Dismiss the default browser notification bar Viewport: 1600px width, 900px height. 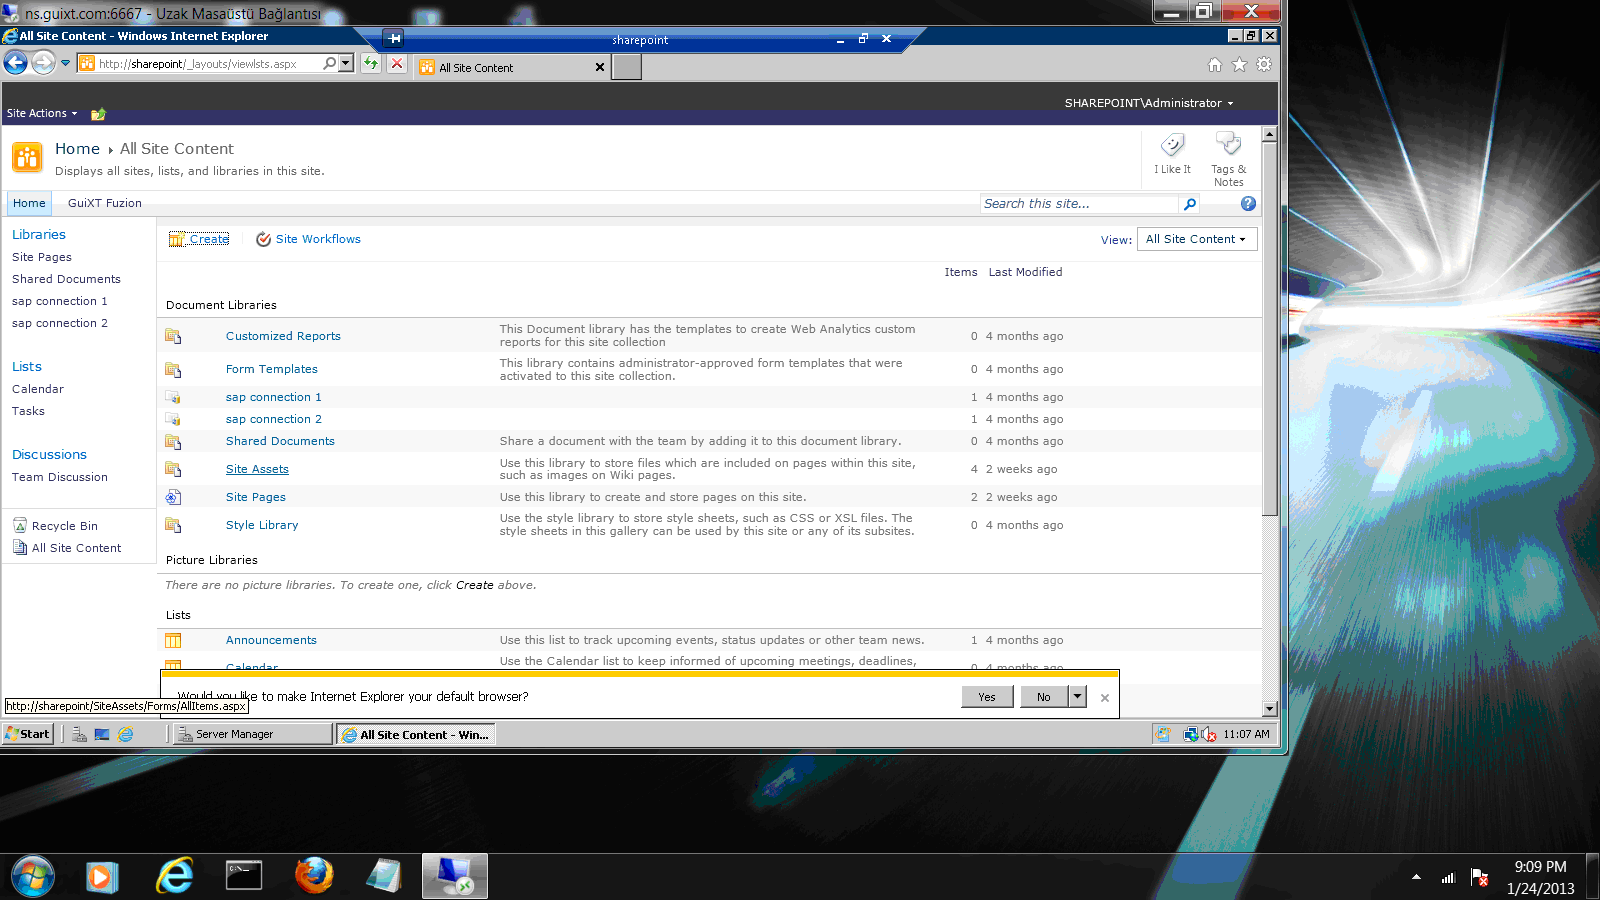tap(1105, 698)
